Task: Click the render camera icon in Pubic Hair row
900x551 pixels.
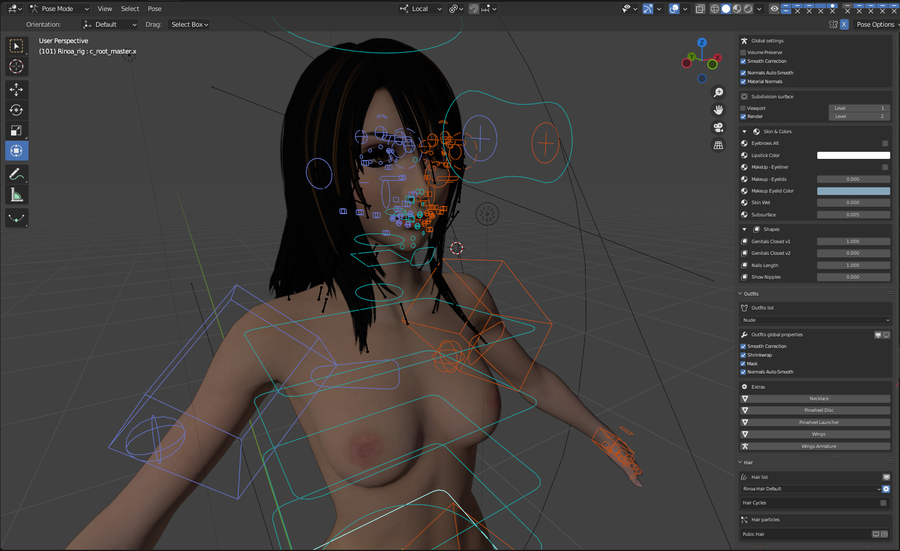Action: click(x=885, y=534)
